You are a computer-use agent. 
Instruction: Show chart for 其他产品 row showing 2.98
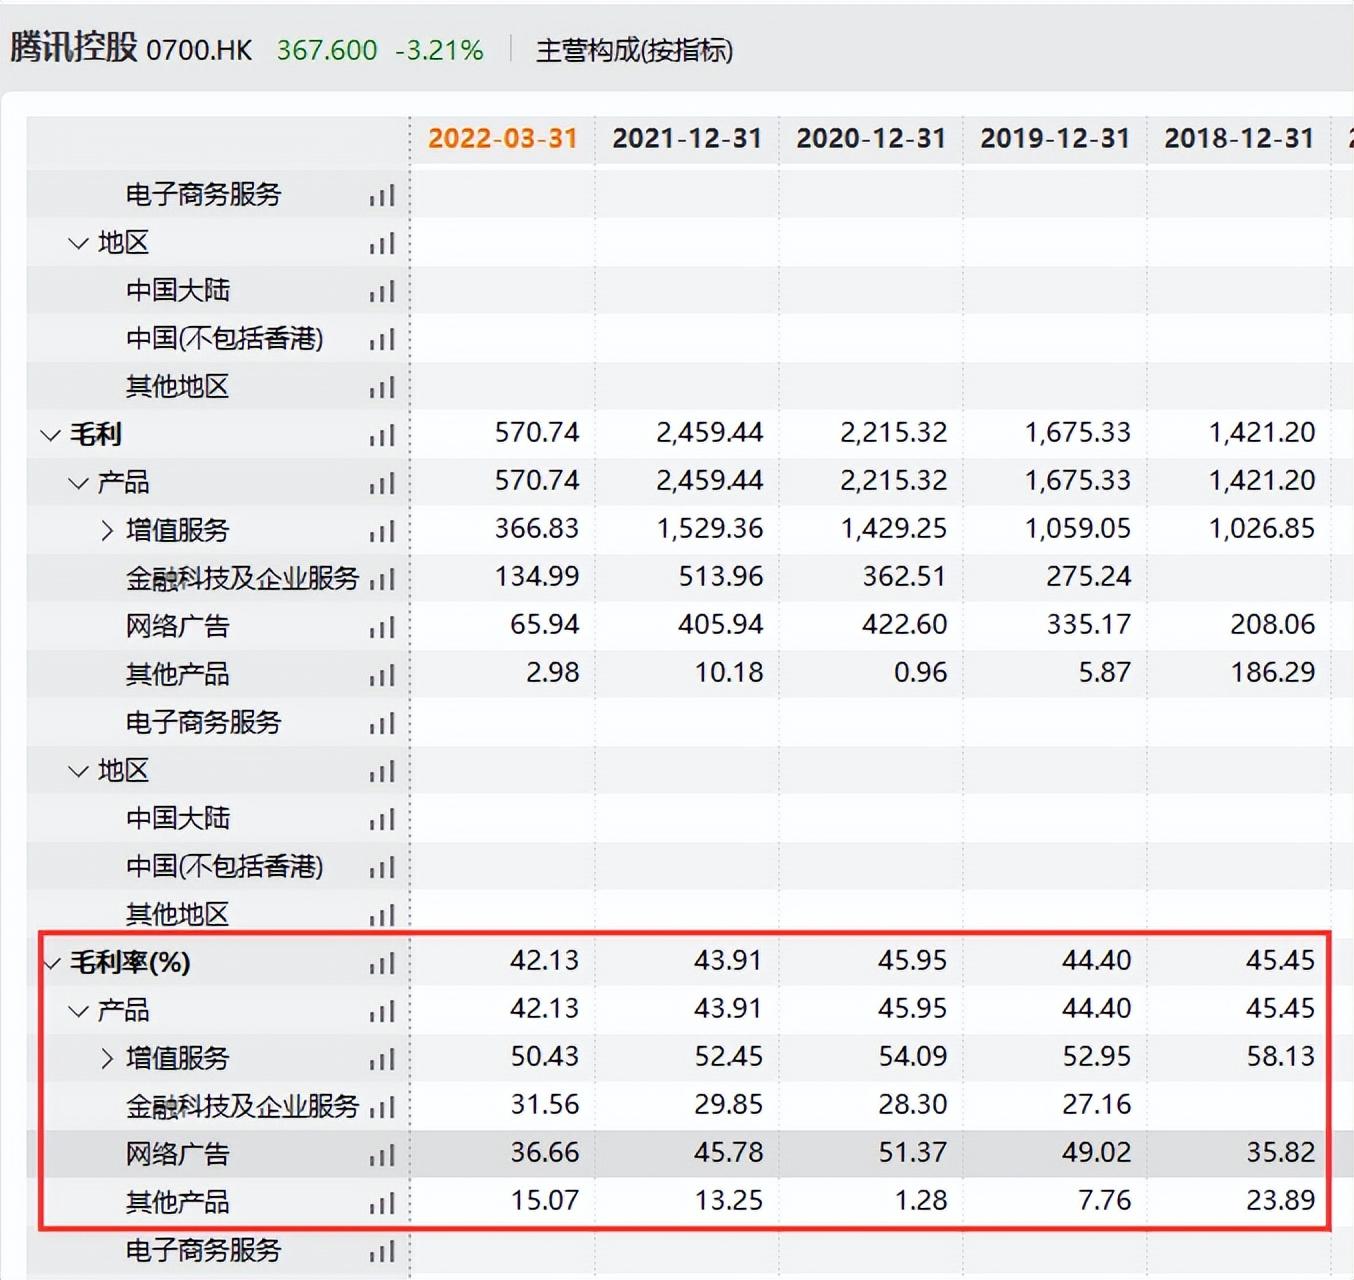(382, 675)
